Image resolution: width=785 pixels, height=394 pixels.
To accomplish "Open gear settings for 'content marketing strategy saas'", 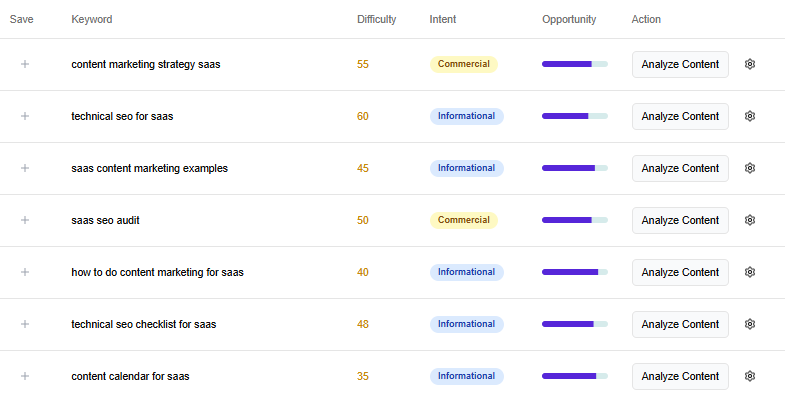I will pyautogui.click(x=749, y=64).
